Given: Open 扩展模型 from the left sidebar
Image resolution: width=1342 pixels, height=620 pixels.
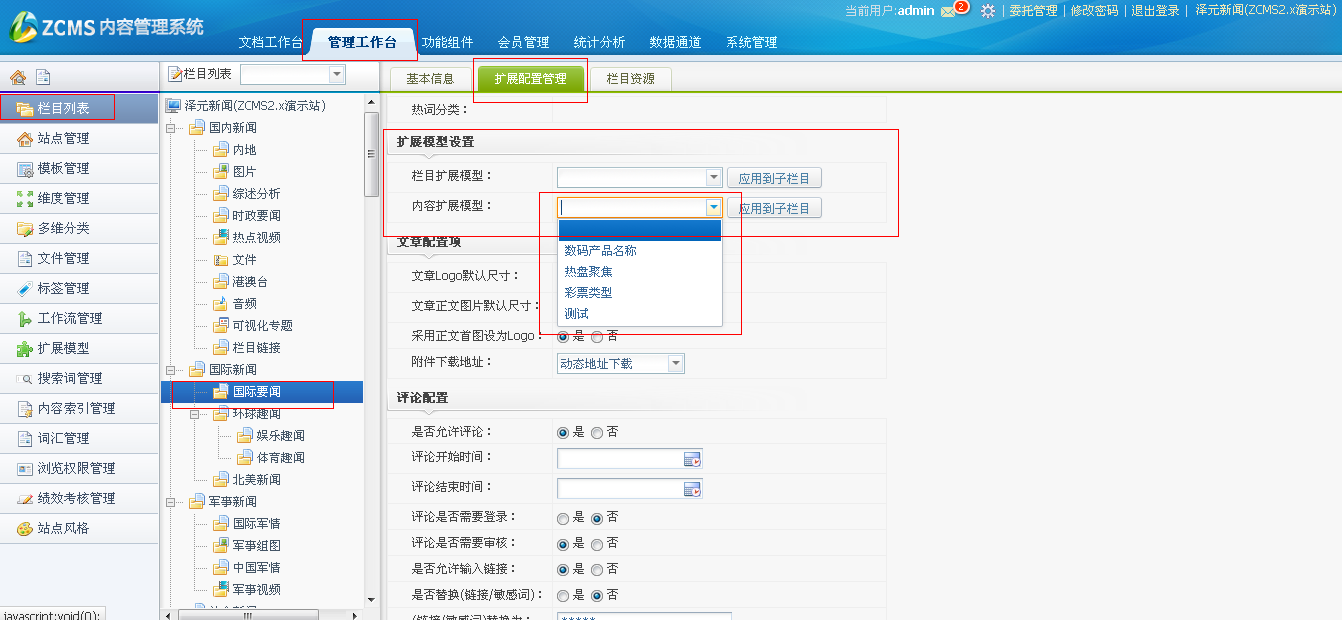Looking at the screenshot, I should tap(63, 348).
